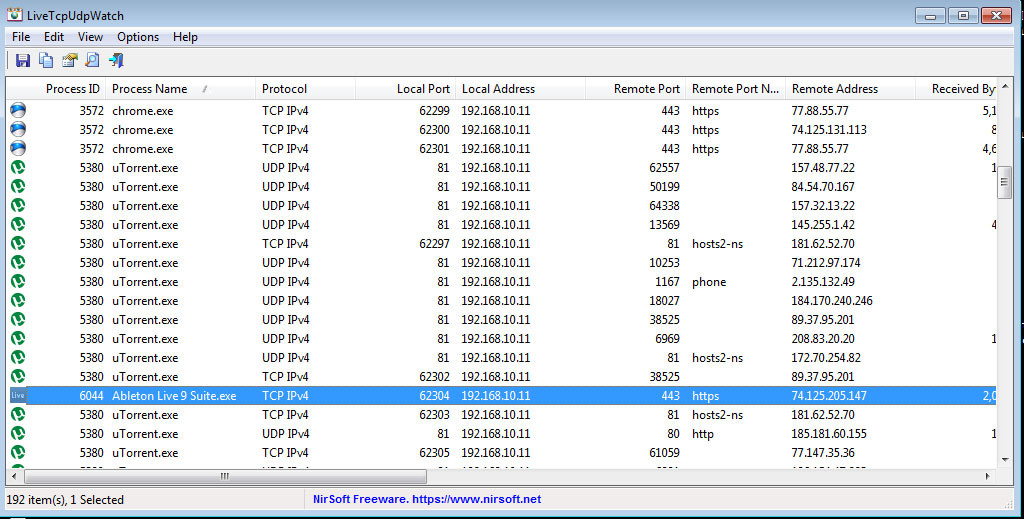Click the horizontal scrollbar thumb

pos(225,477)
